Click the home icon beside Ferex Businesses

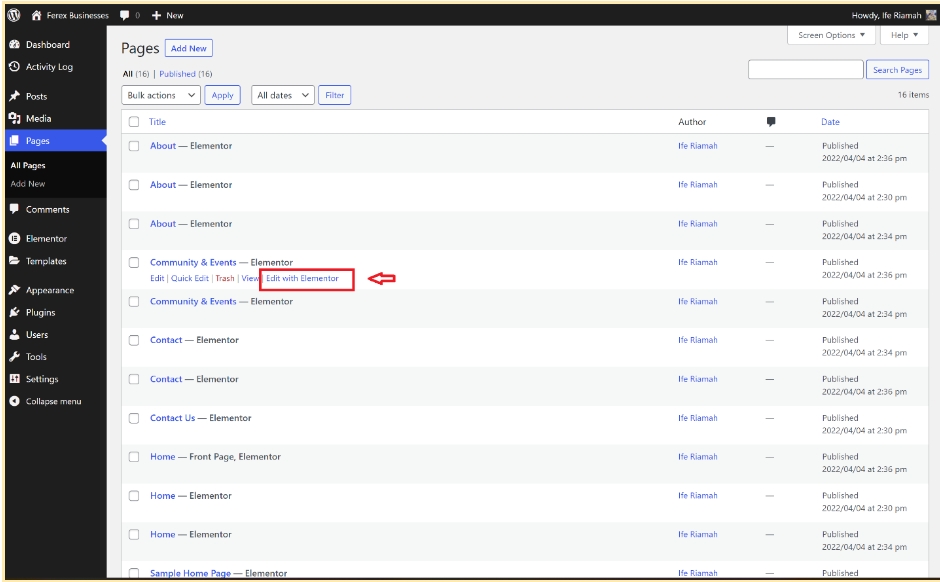coord(37,15)
